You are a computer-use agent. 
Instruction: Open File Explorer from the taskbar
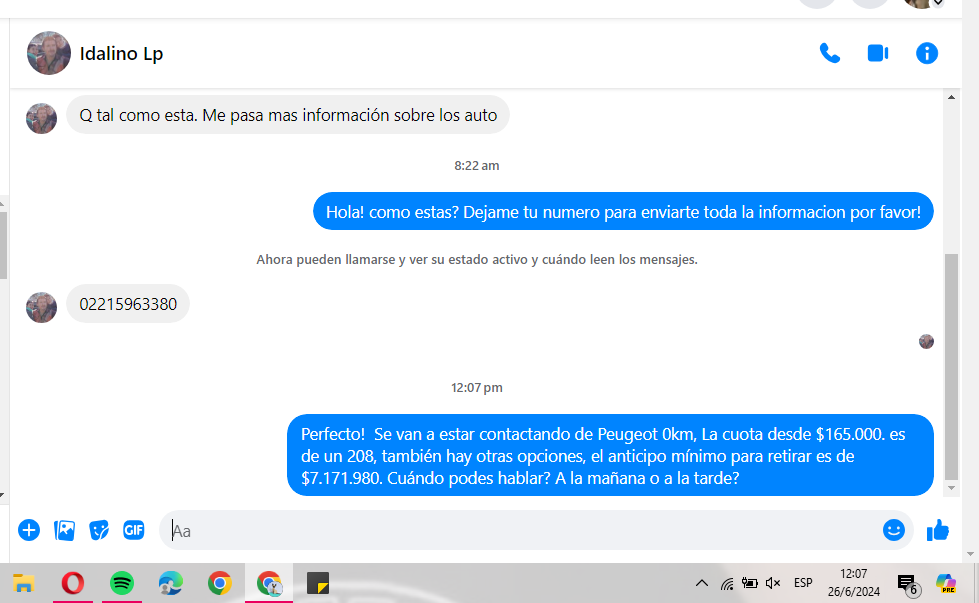click(23, 583)
